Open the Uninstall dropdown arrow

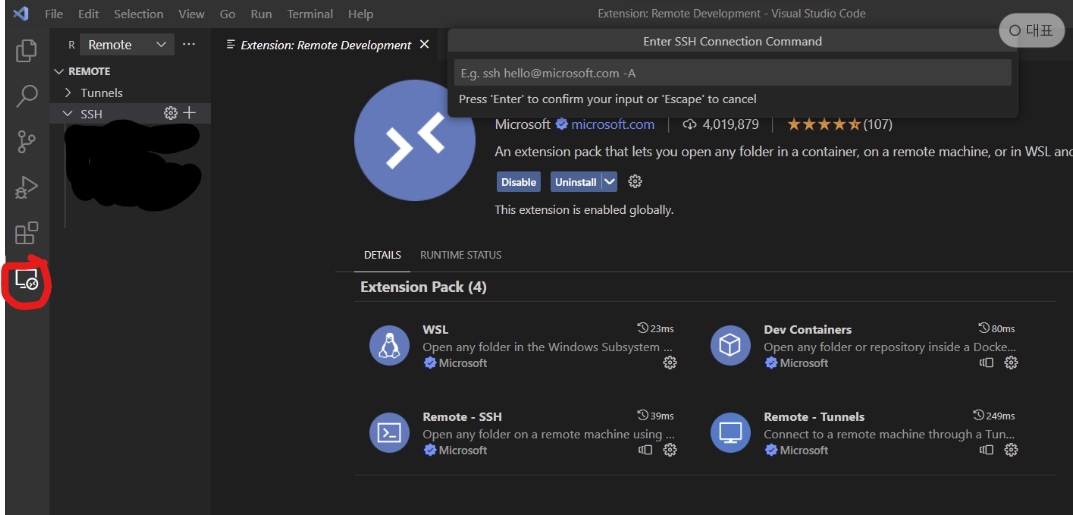click(610, 182)
